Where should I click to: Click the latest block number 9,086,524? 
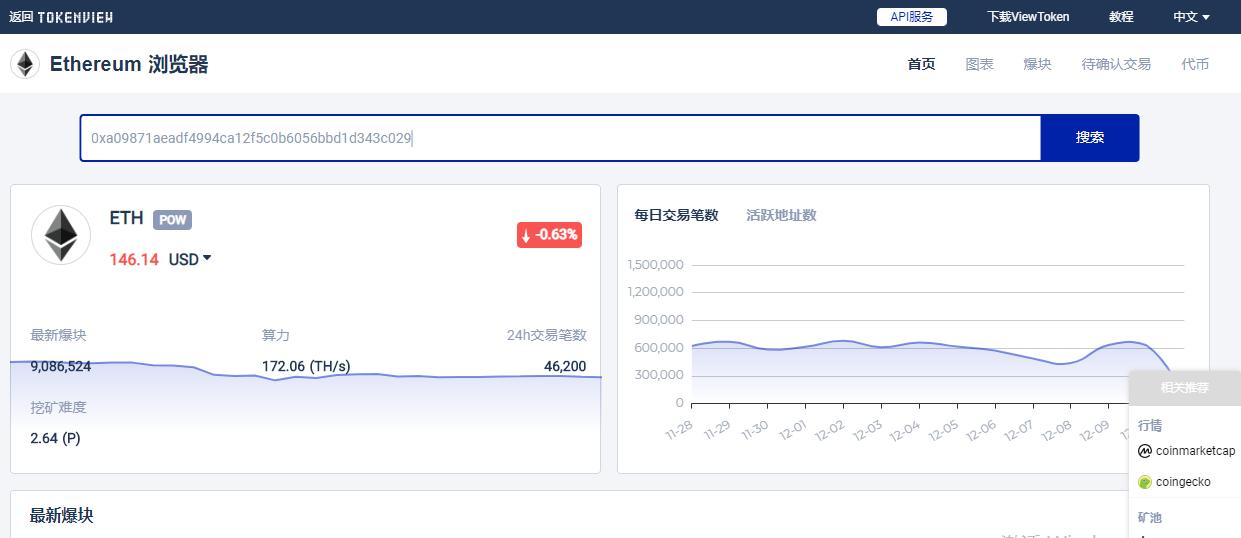[61, 367]
